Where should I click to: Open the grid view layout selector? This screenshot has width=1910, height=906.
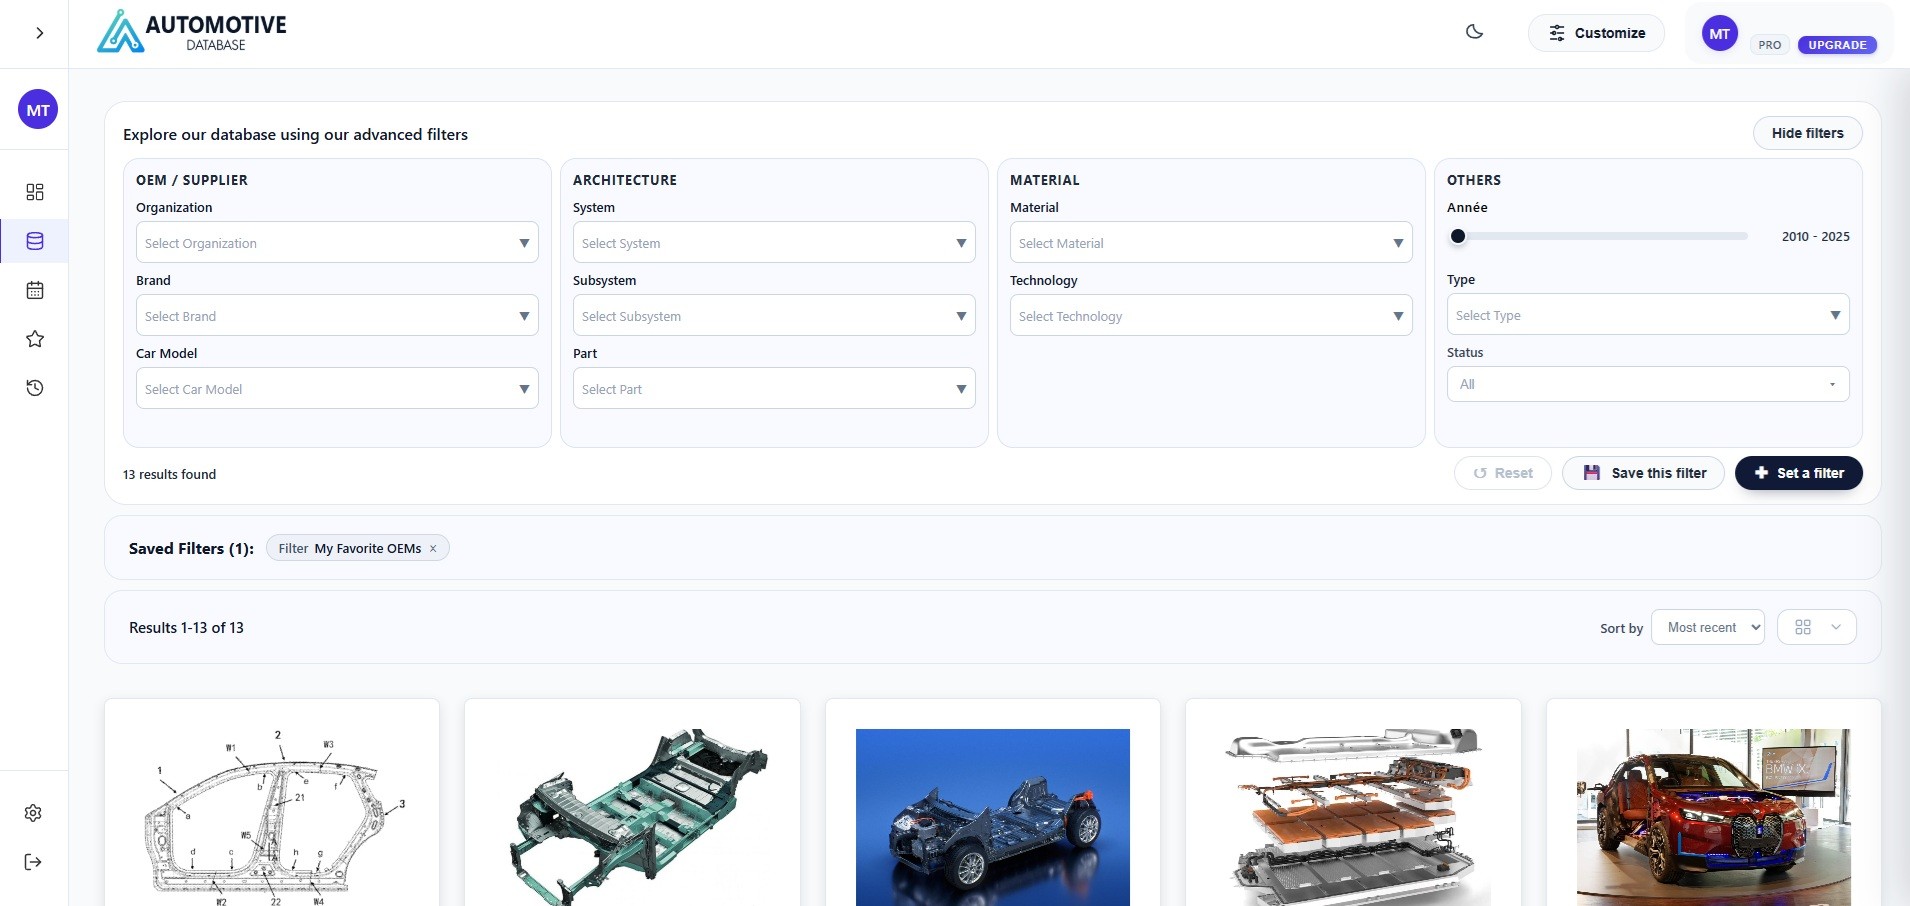[1816, 627]
